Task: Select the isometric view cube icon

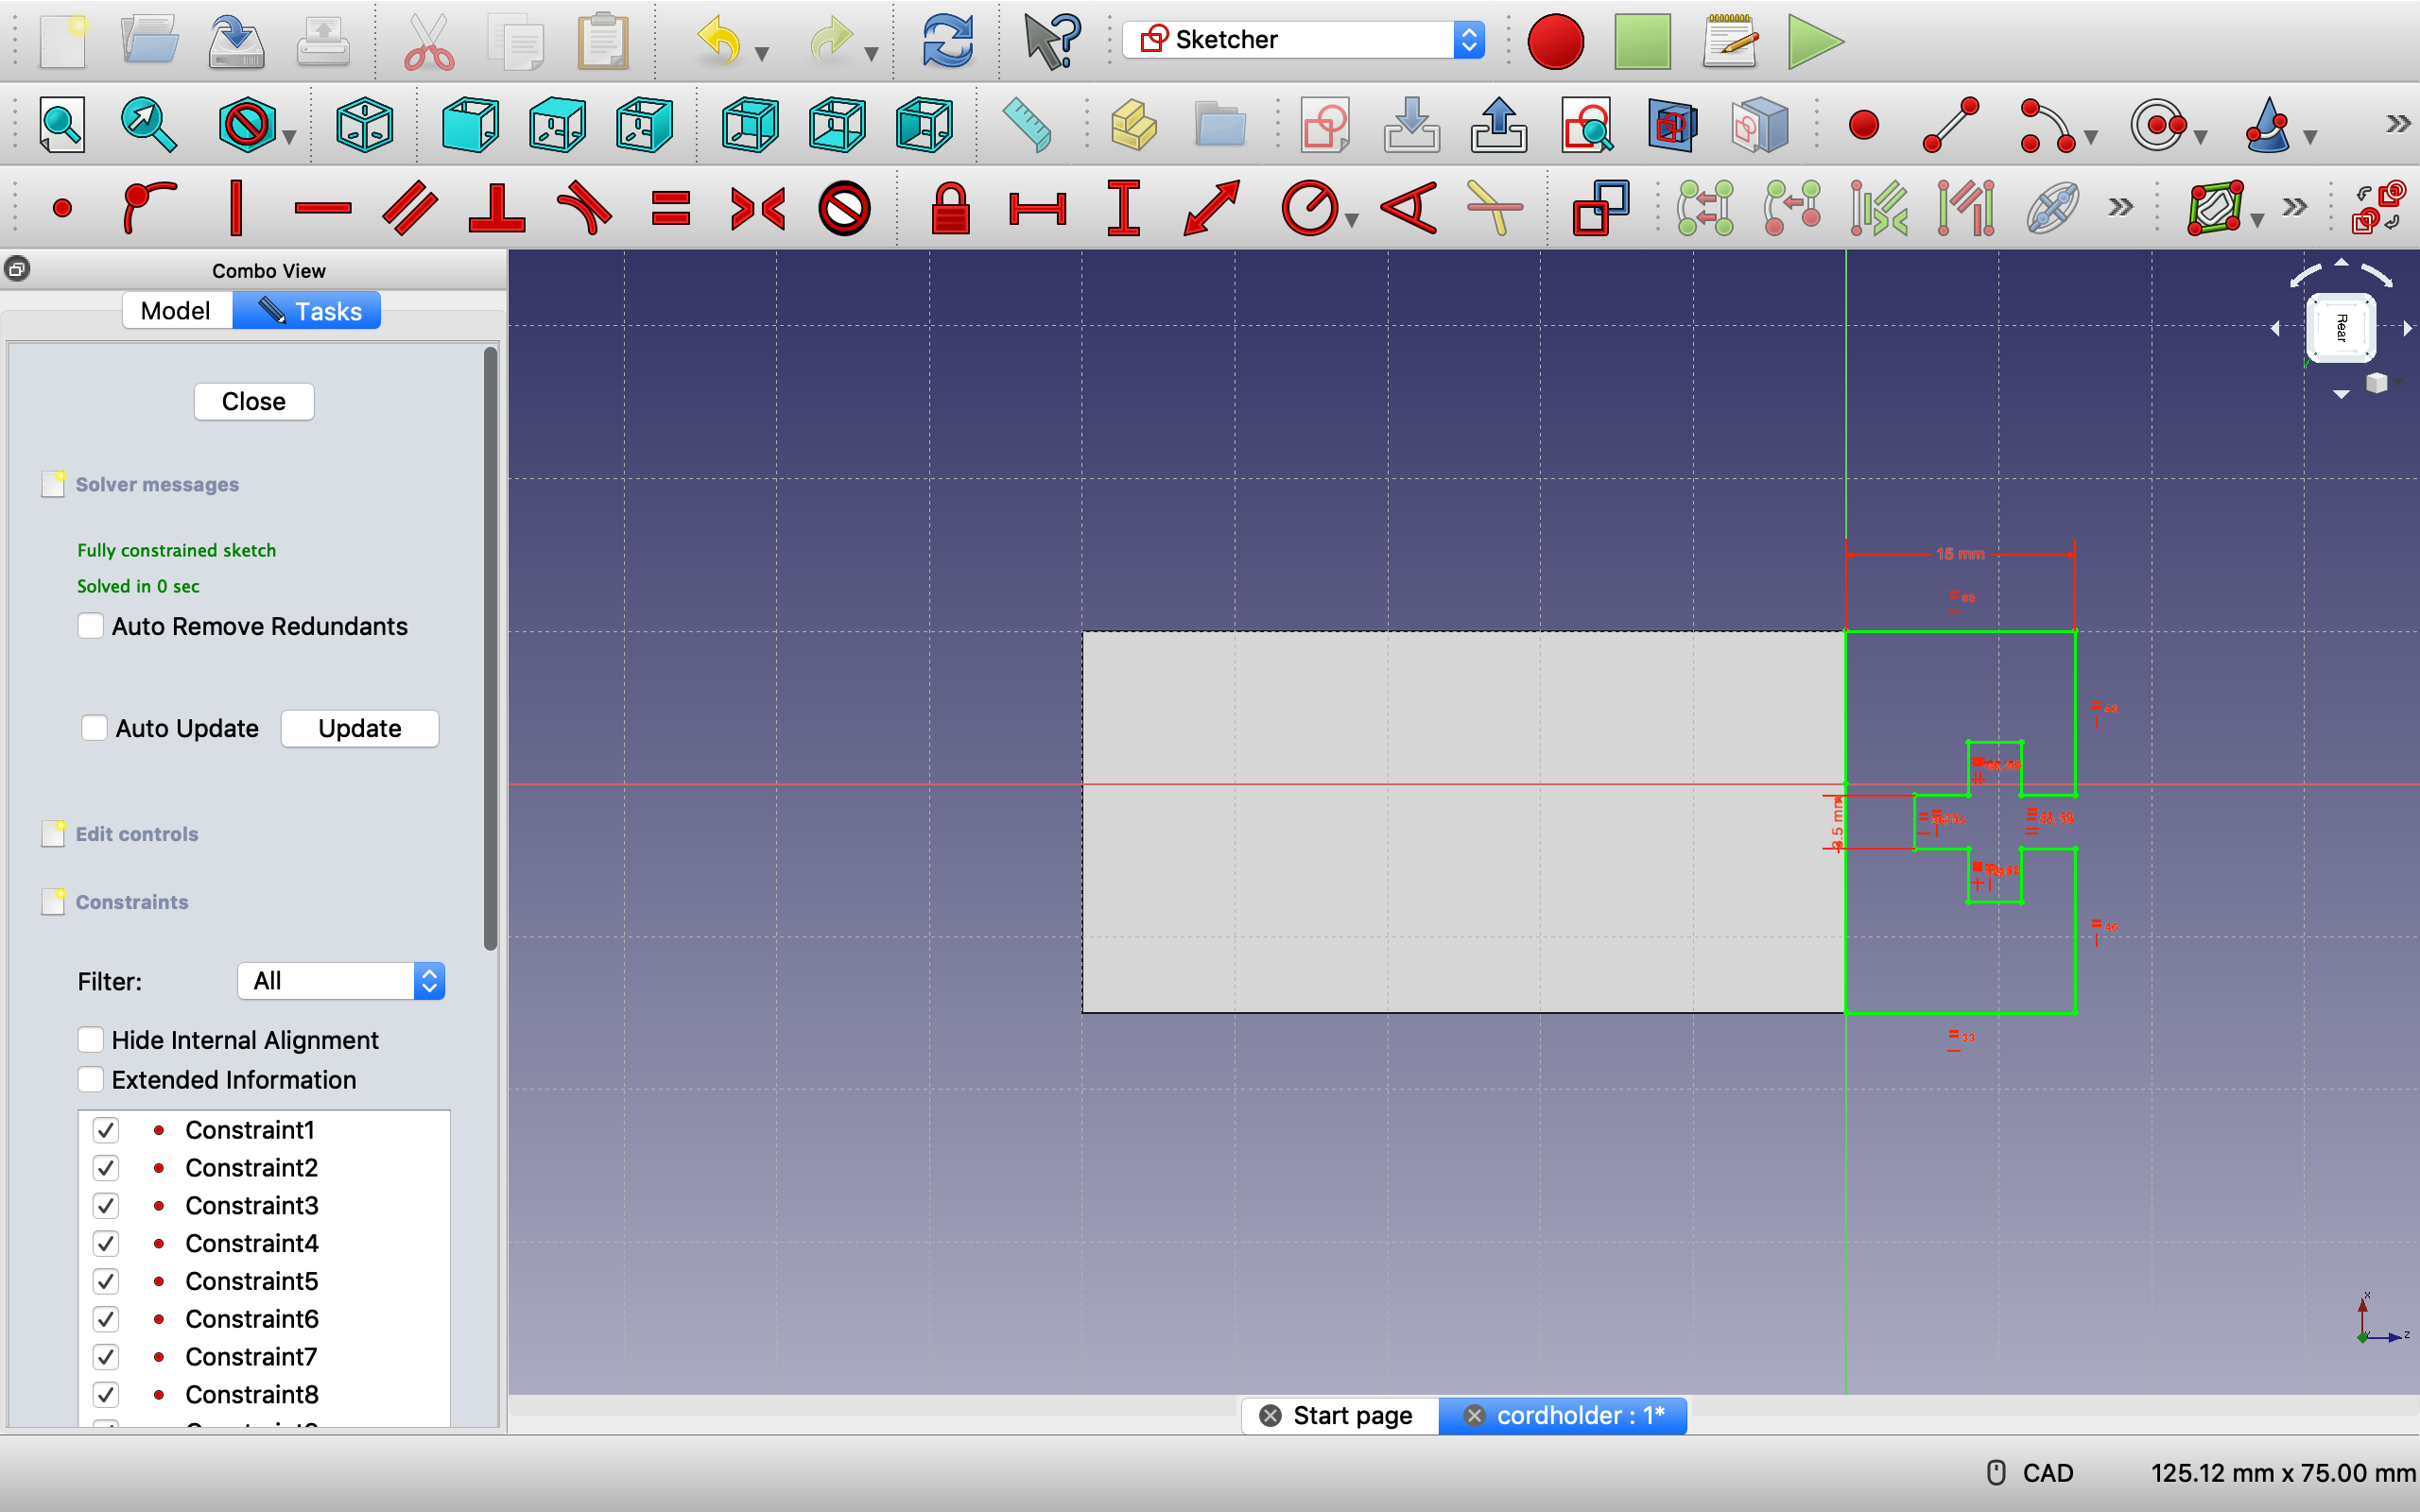Action: [364, 126]
